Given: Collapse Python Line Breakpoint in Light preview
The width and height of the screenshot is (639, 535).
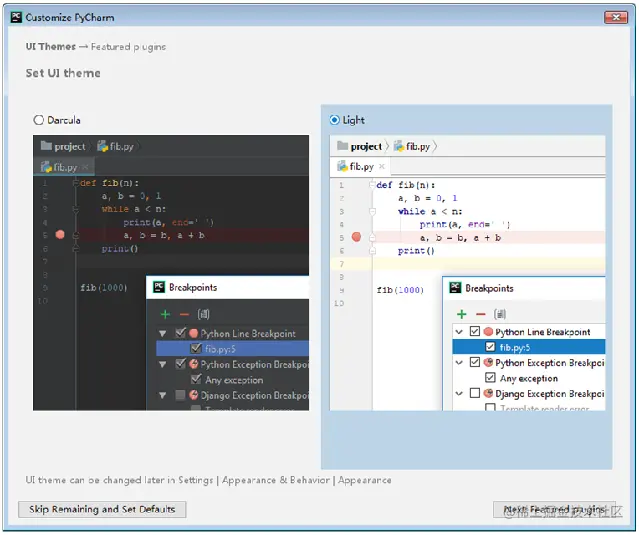Looking at the screenshot, I should [x=459, y=332].
